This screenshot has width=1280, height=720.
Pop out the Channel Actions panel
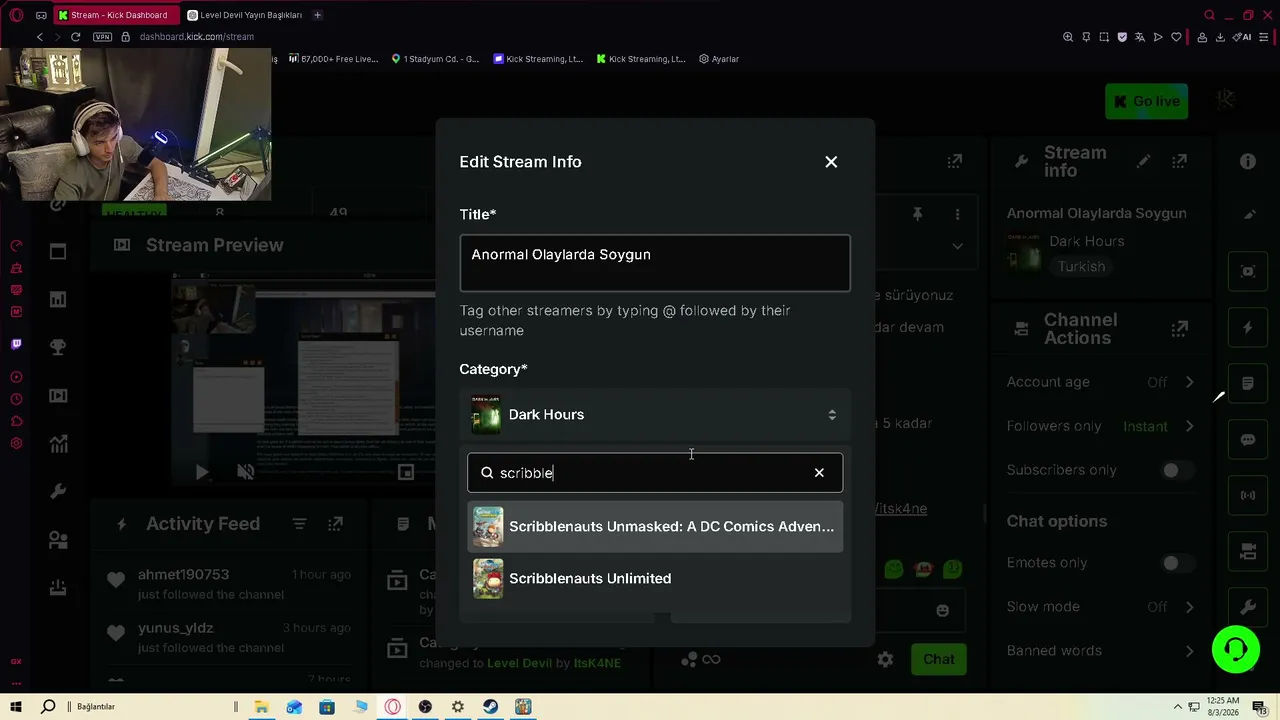tap(1180, 328)
